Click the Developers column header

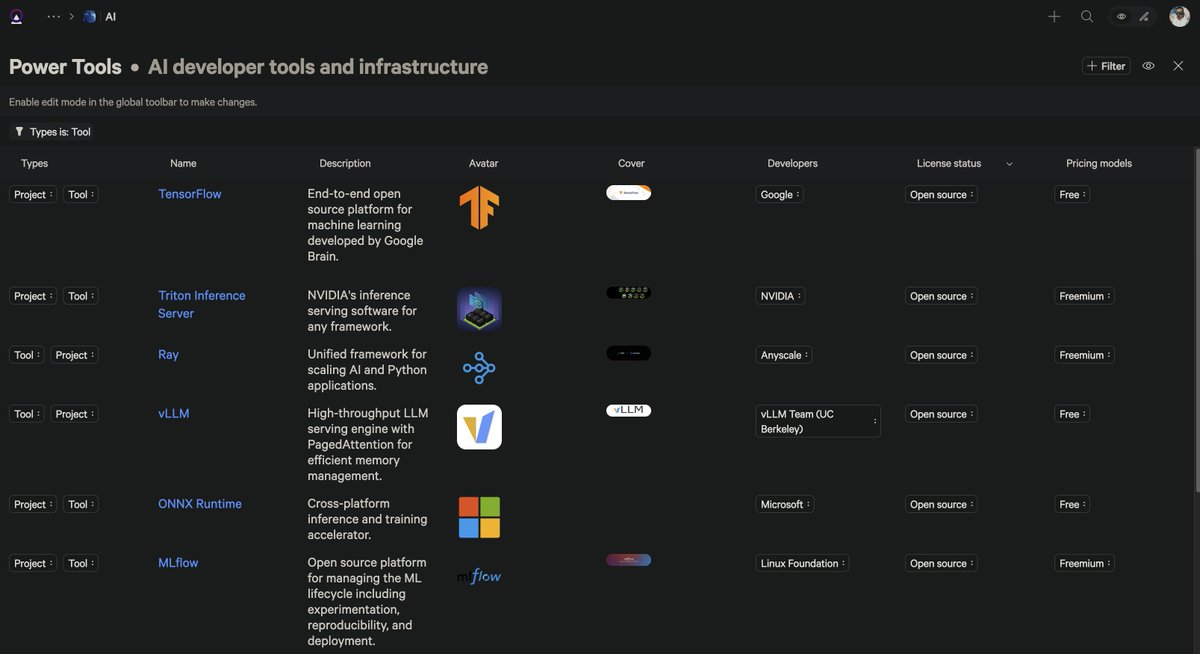point(792,163)
